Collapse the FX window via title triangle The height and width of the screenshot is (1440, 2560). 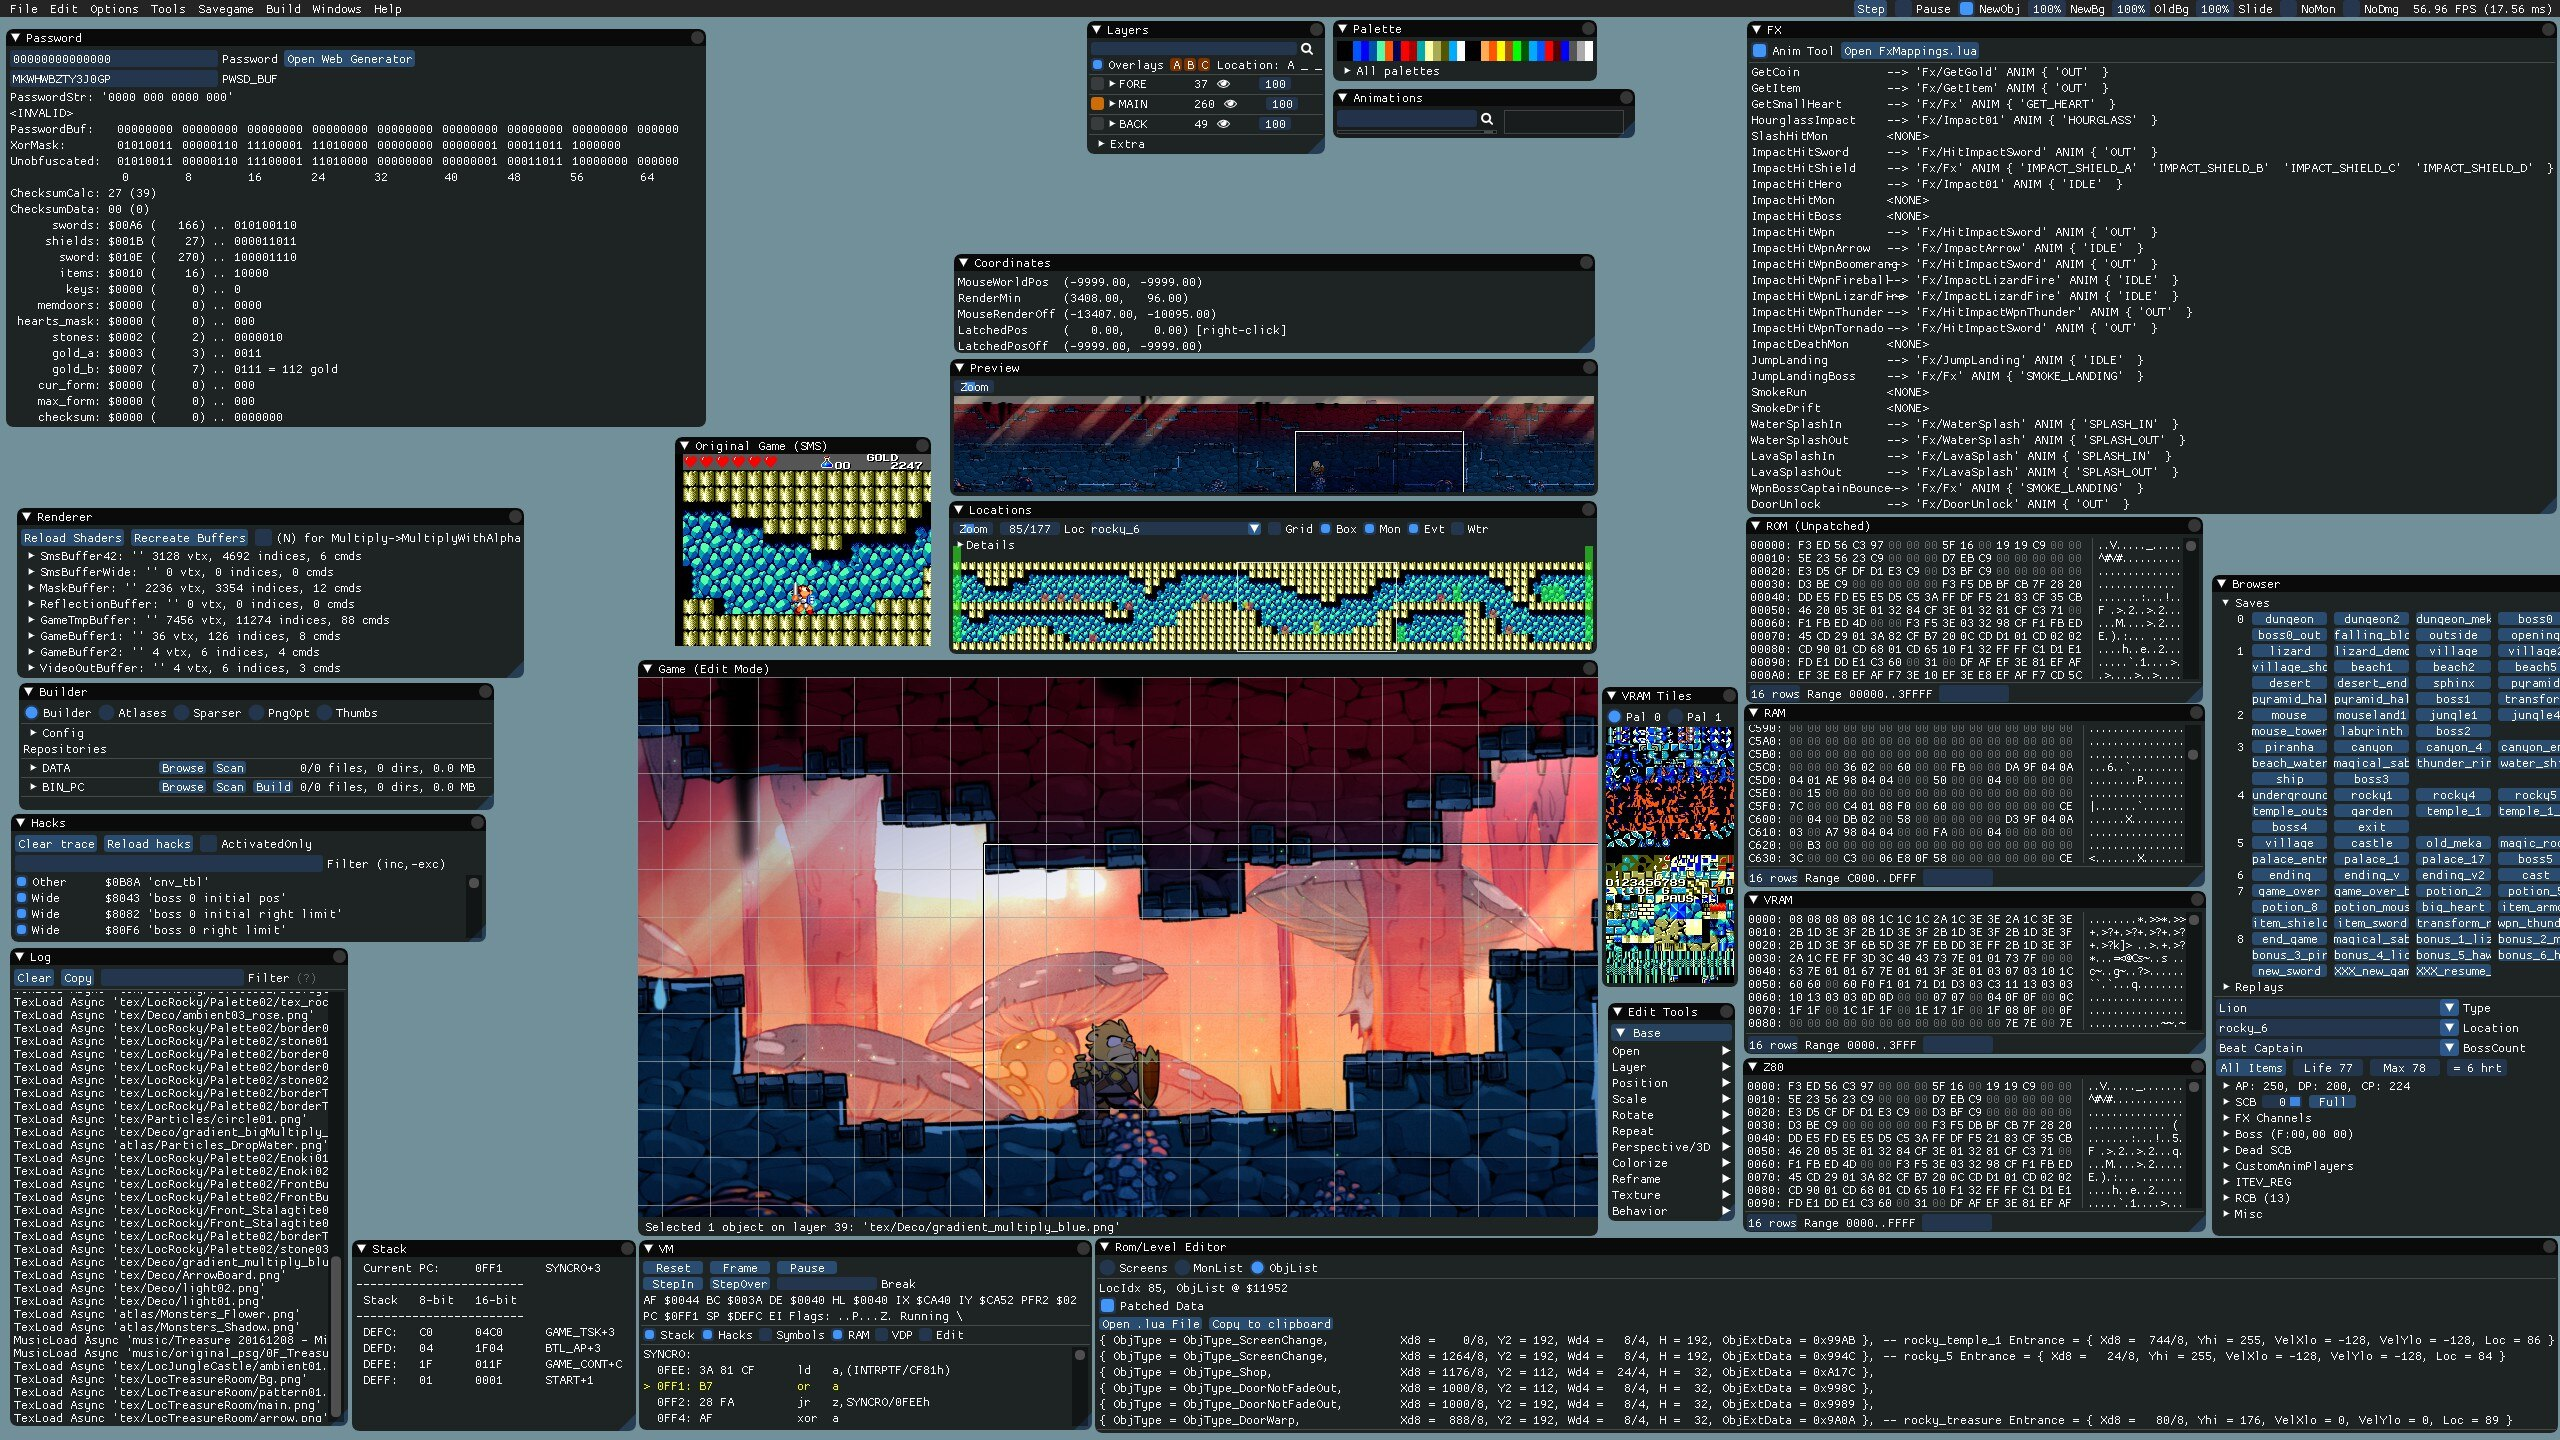[1757, 30]
